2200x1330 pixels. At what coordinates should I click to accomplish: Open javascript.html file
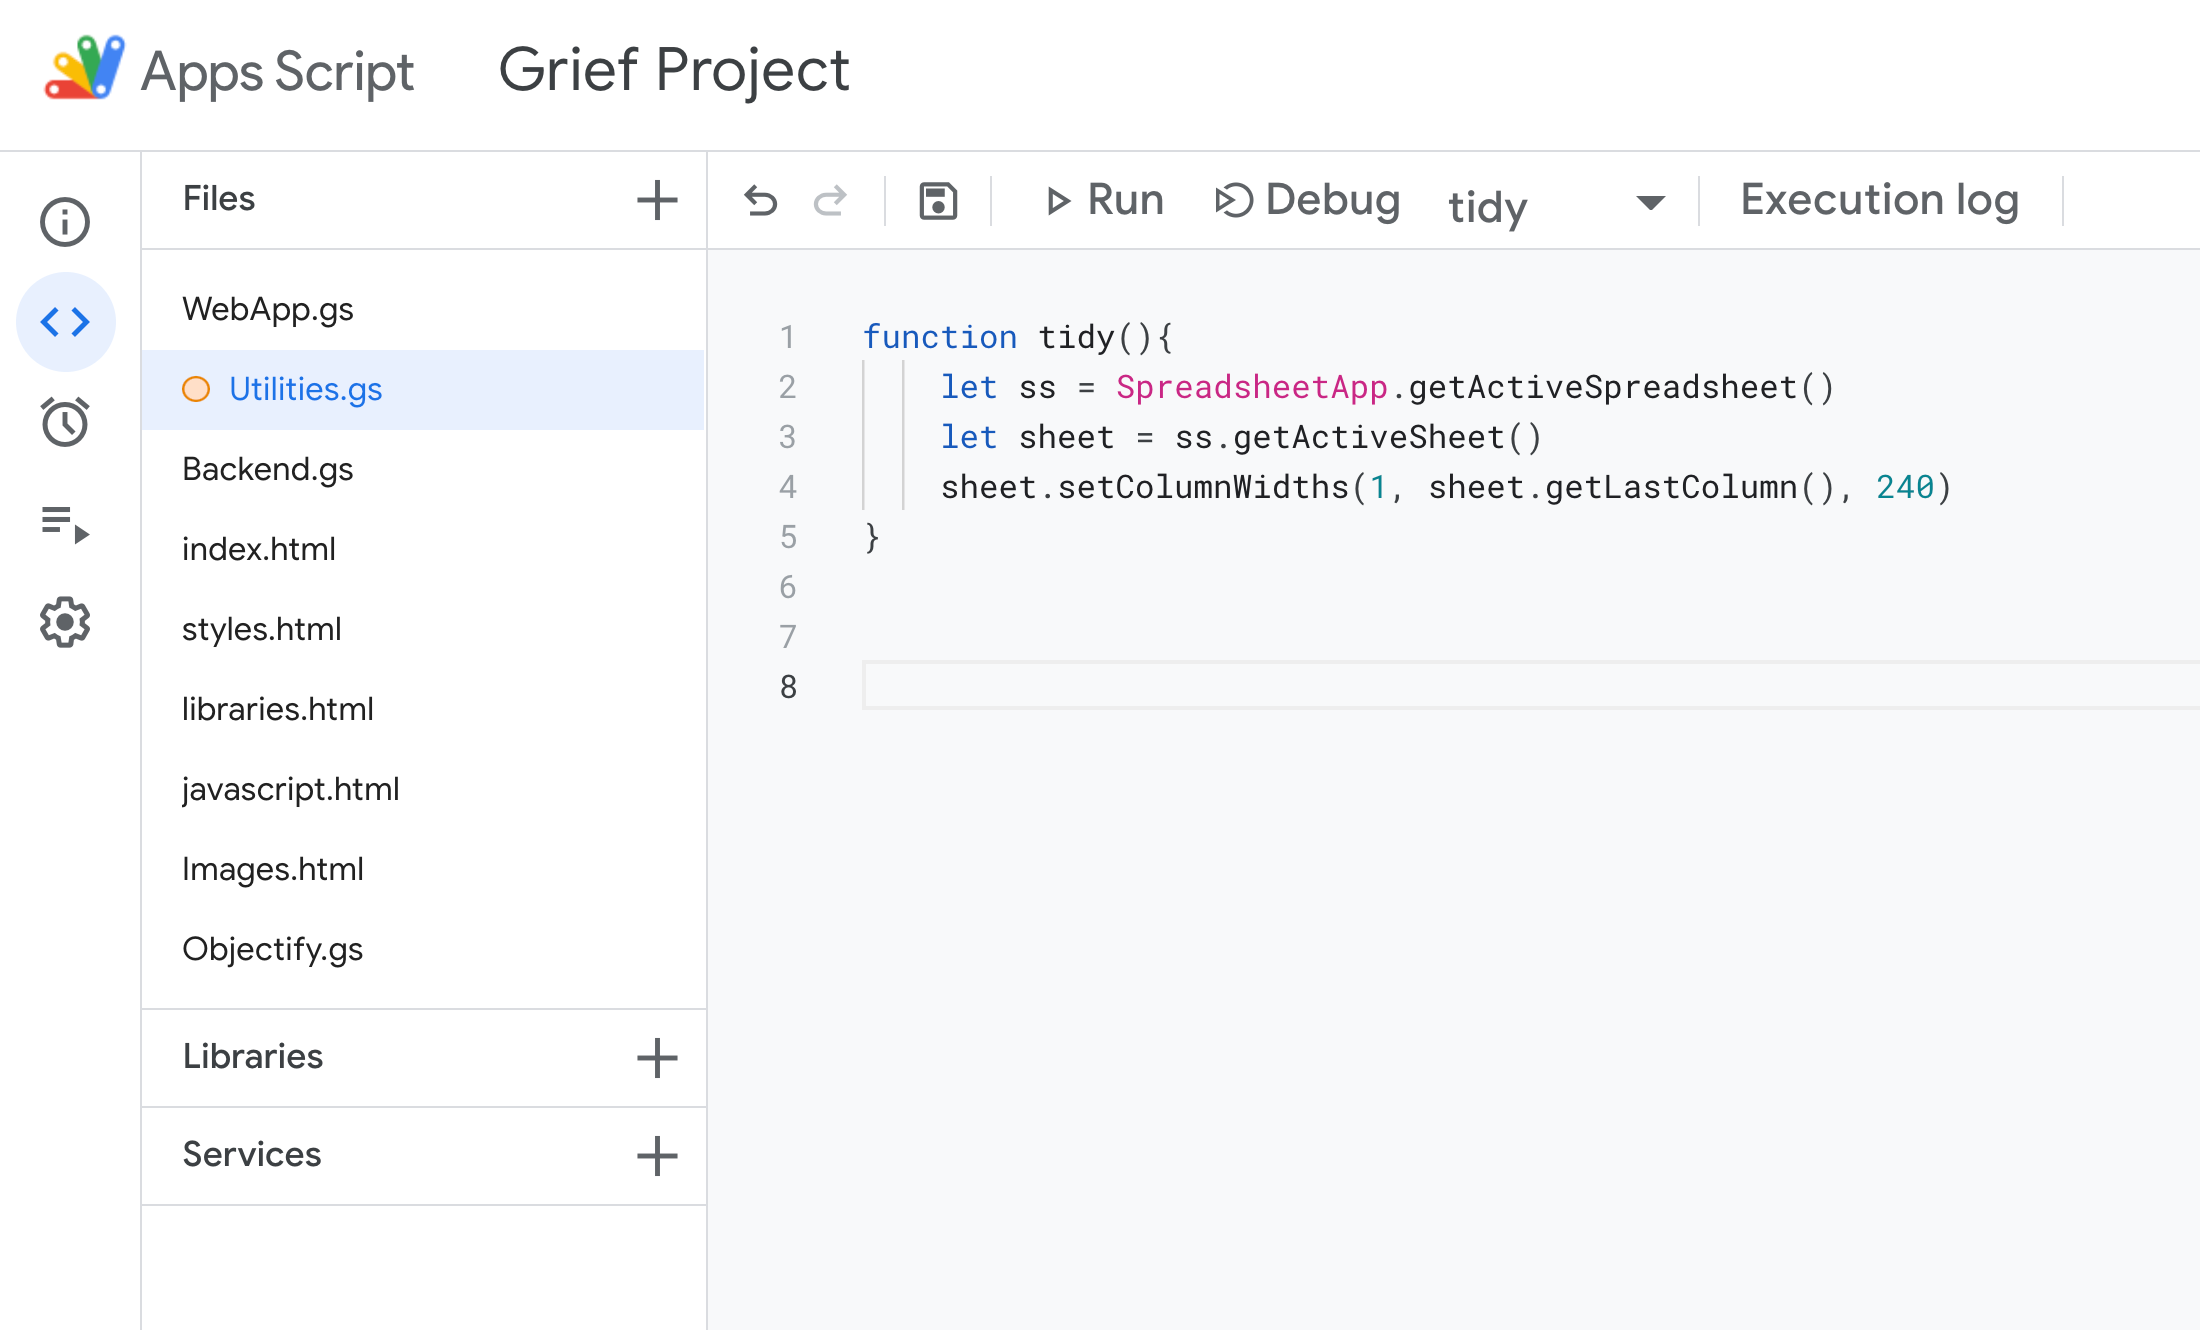coord(290,789)
